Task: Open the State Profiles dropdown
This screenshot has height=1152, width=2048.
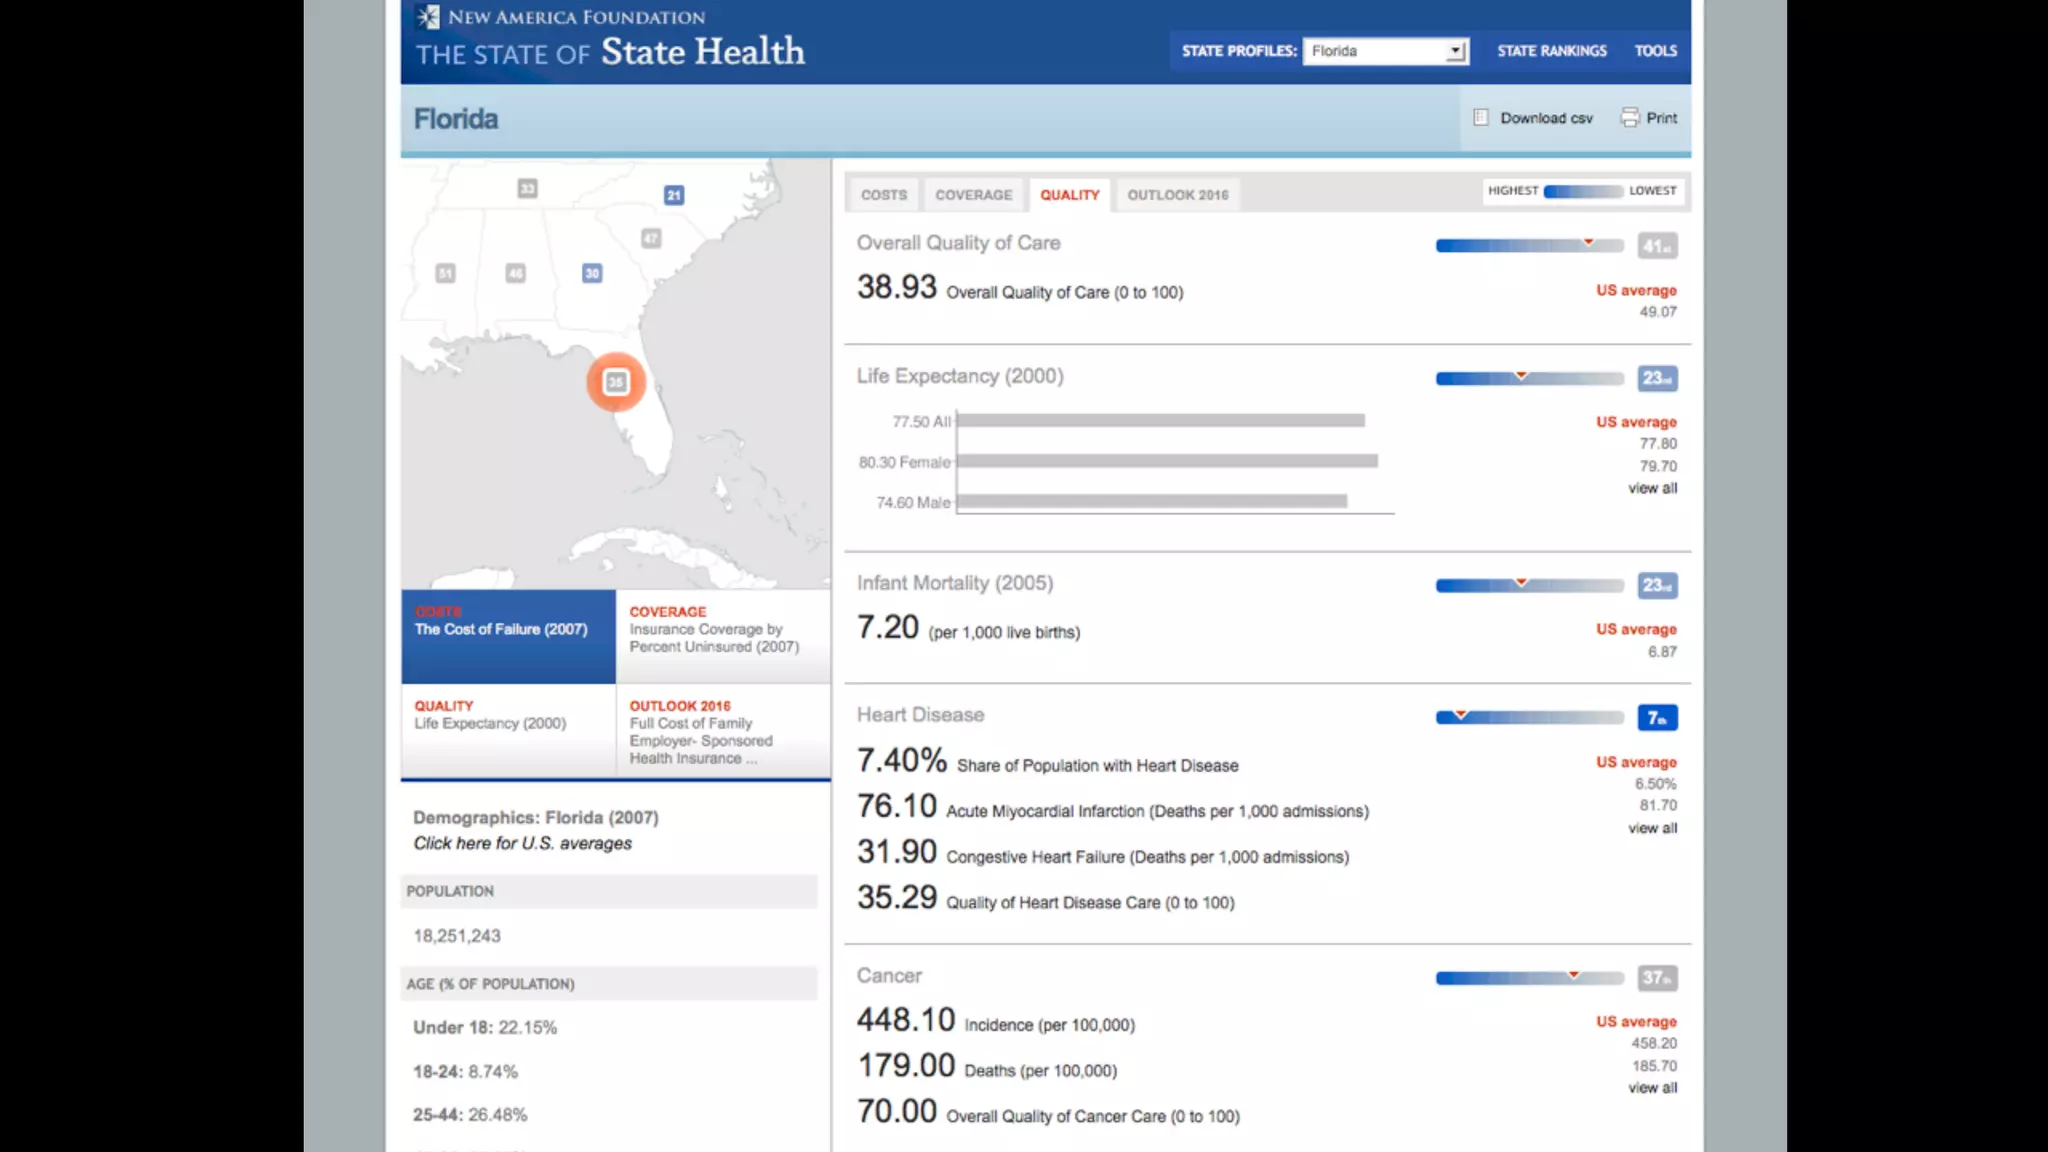Action: click(1385, 51)
